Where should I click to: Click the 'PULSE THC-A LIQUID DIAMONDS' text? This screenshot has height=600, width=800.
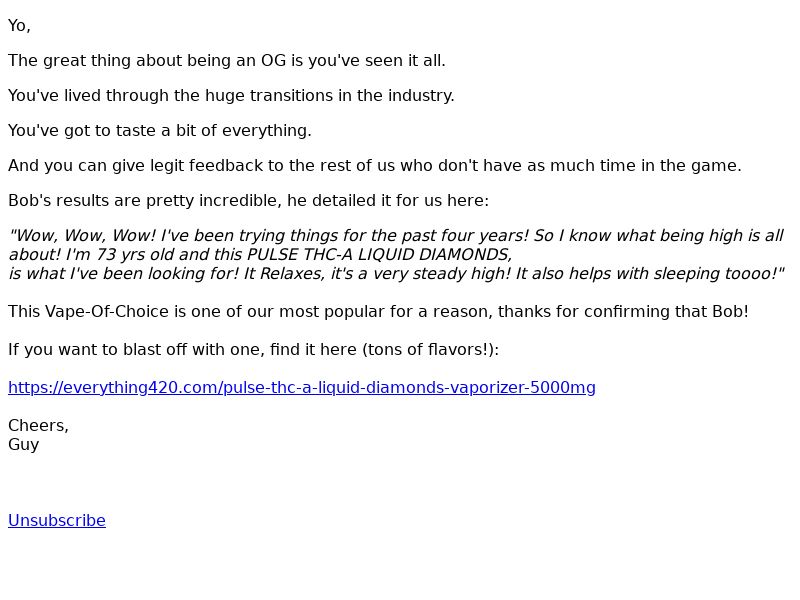[x=379, y=255]
